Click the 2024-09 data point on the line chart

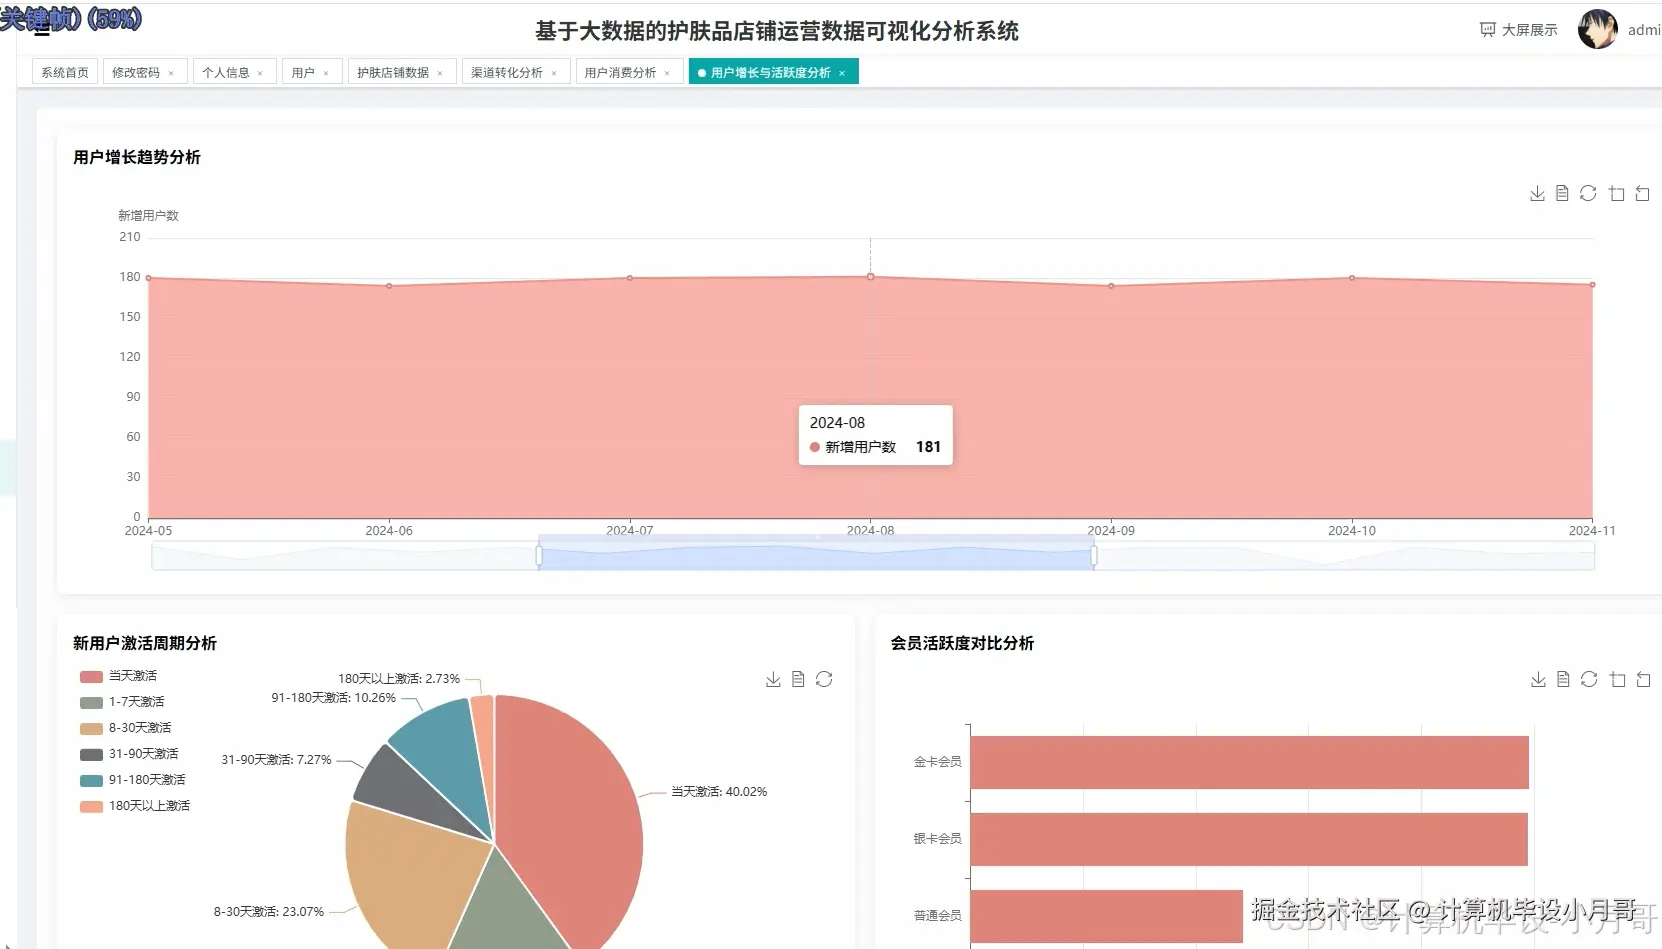tap(1111, 286)
